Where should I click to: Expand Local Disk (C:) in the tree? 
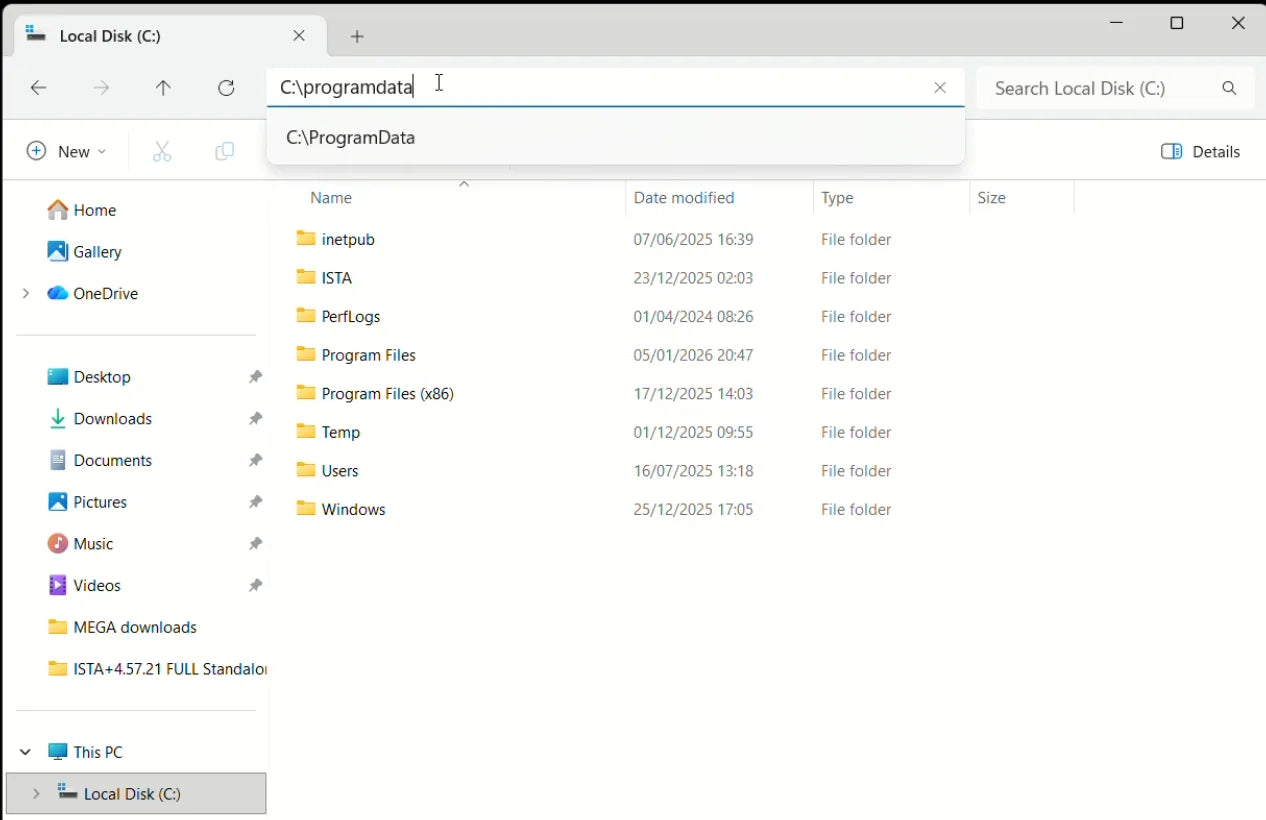click(36, 794)
